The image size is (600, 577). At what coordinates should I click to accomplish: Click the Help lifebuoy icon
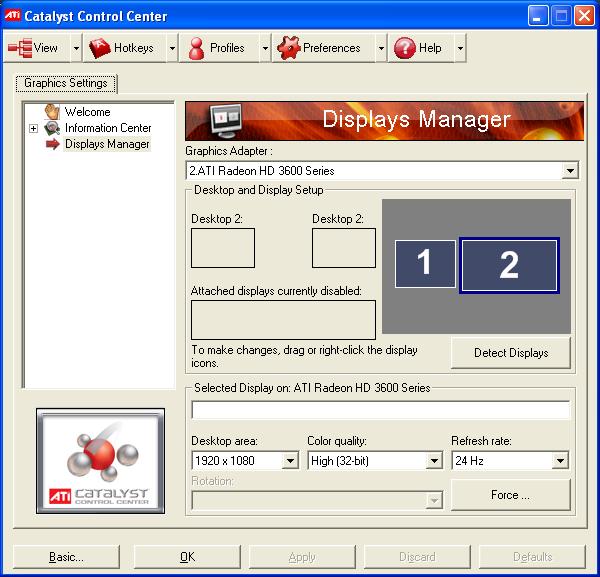click(x=404, y=48)
